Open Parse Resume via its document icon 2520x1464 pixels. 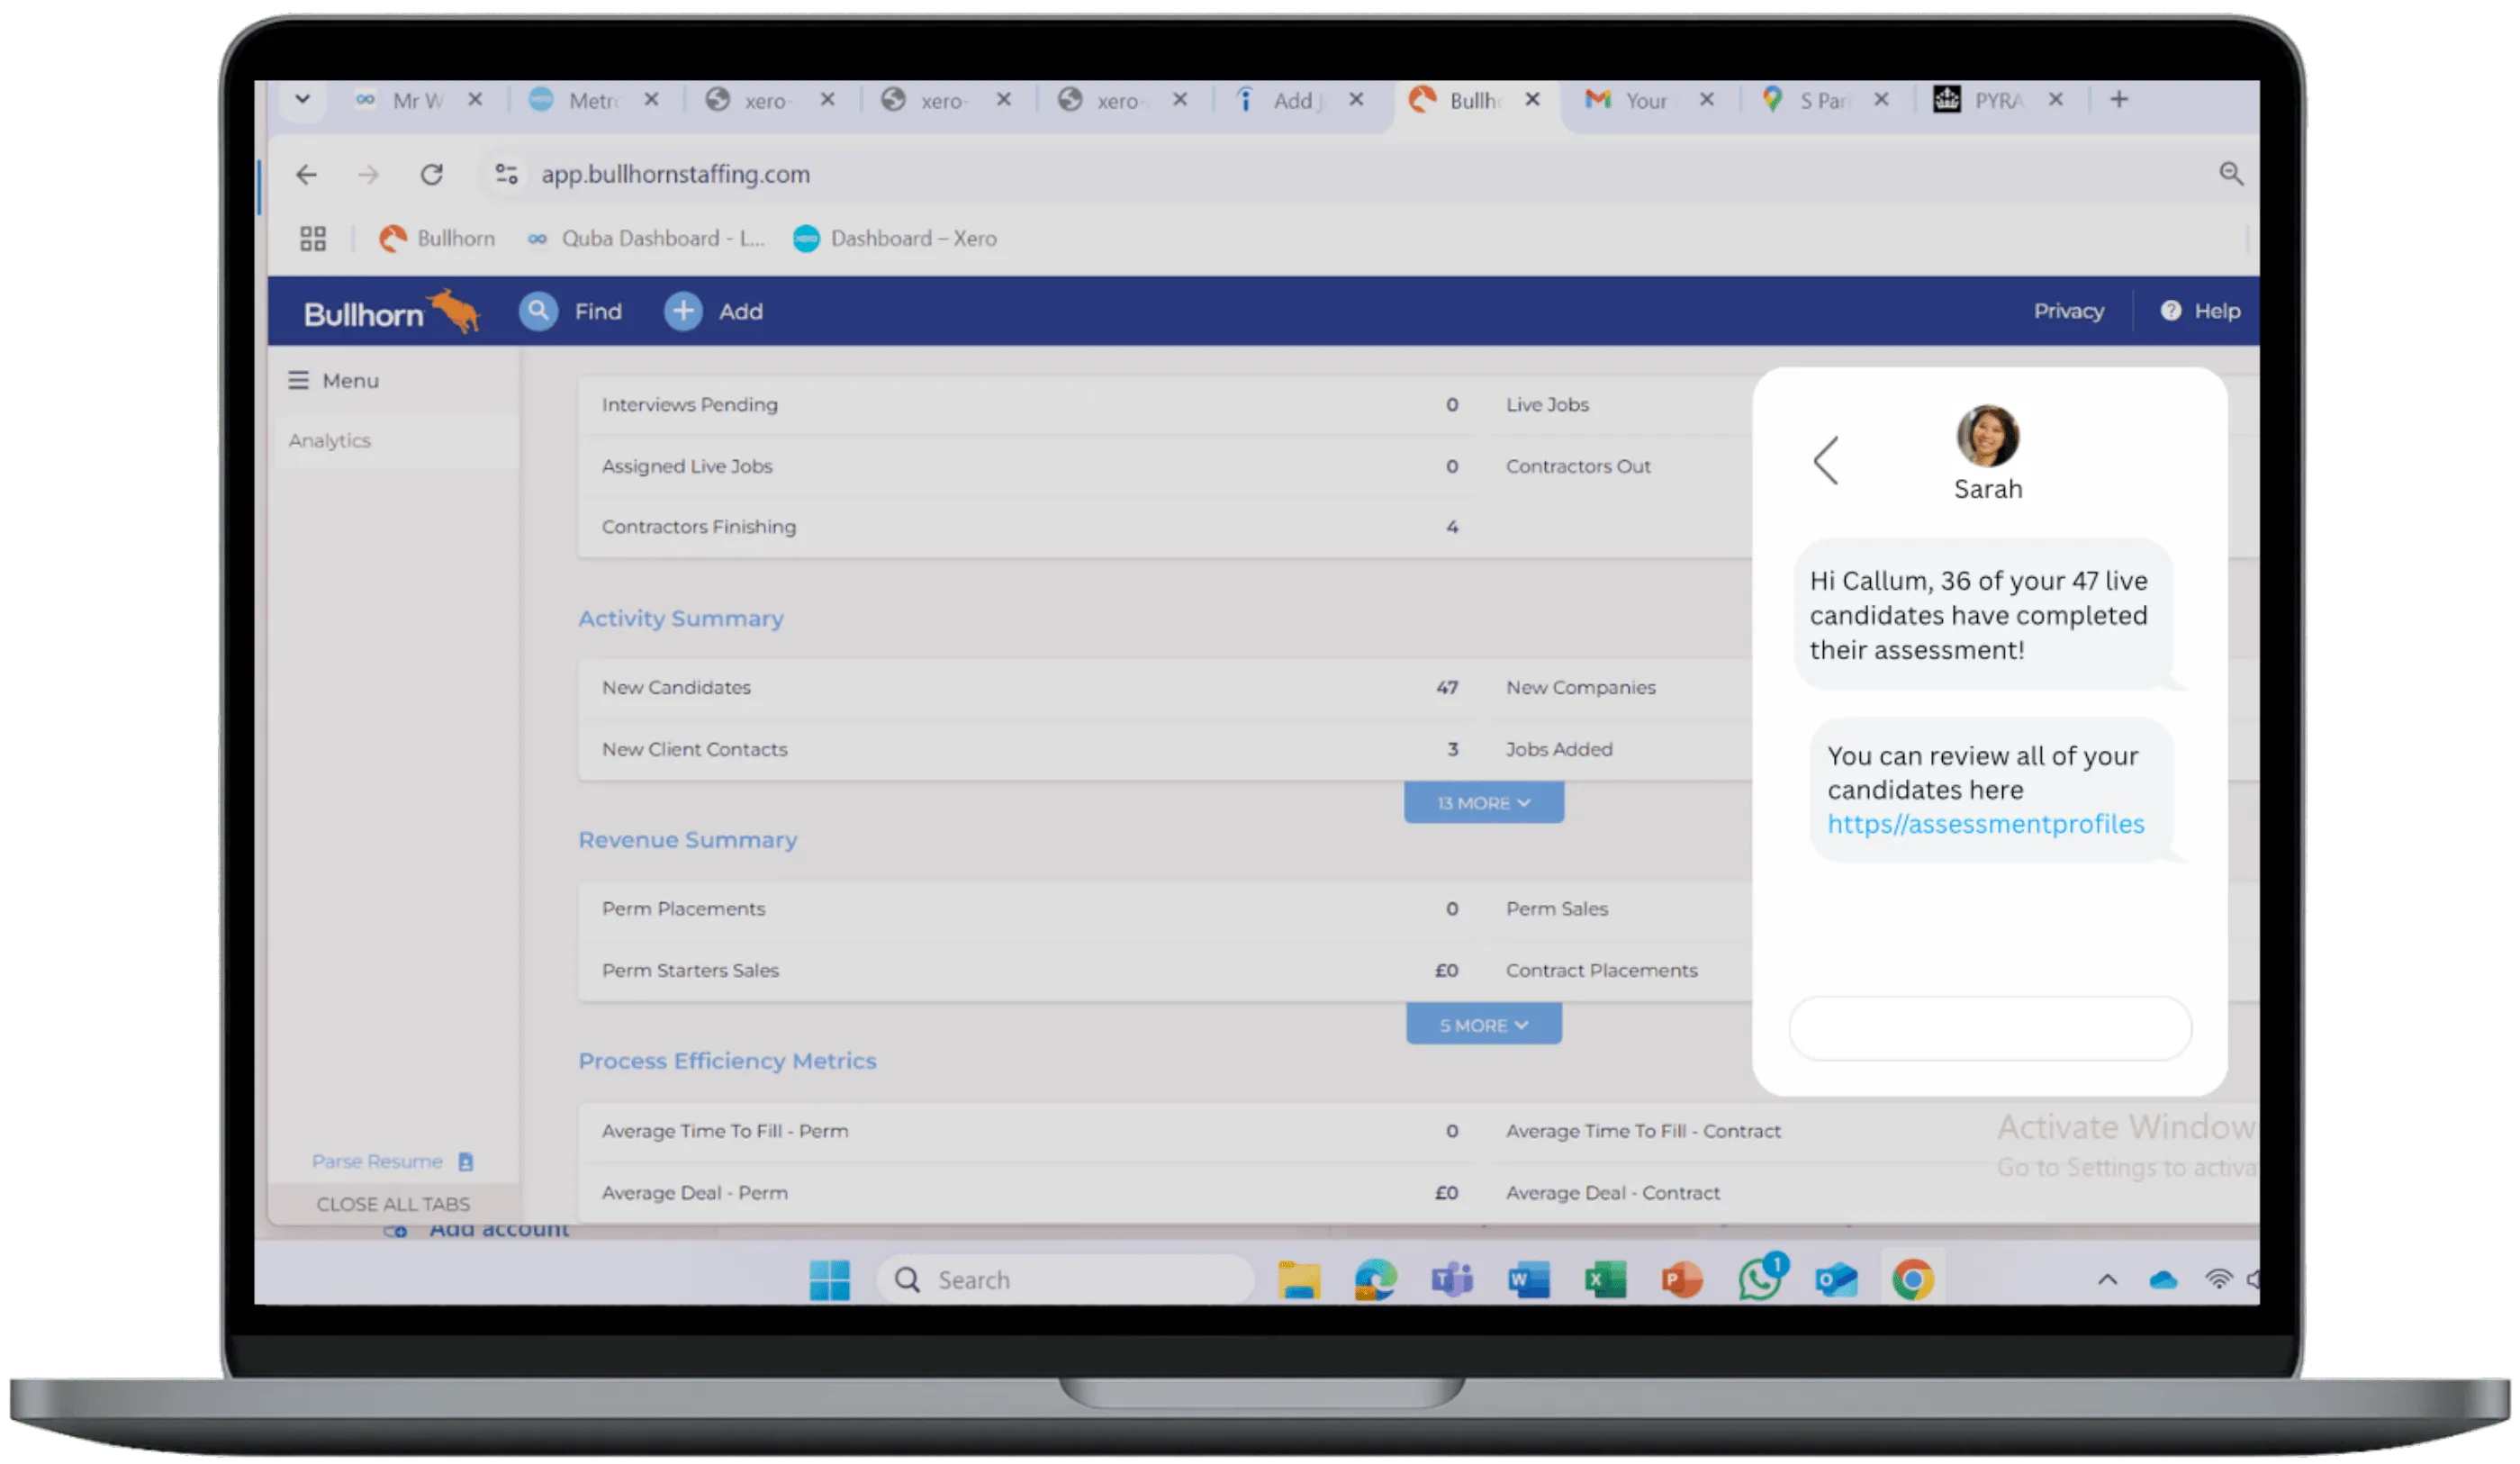tap(465, 1161)
